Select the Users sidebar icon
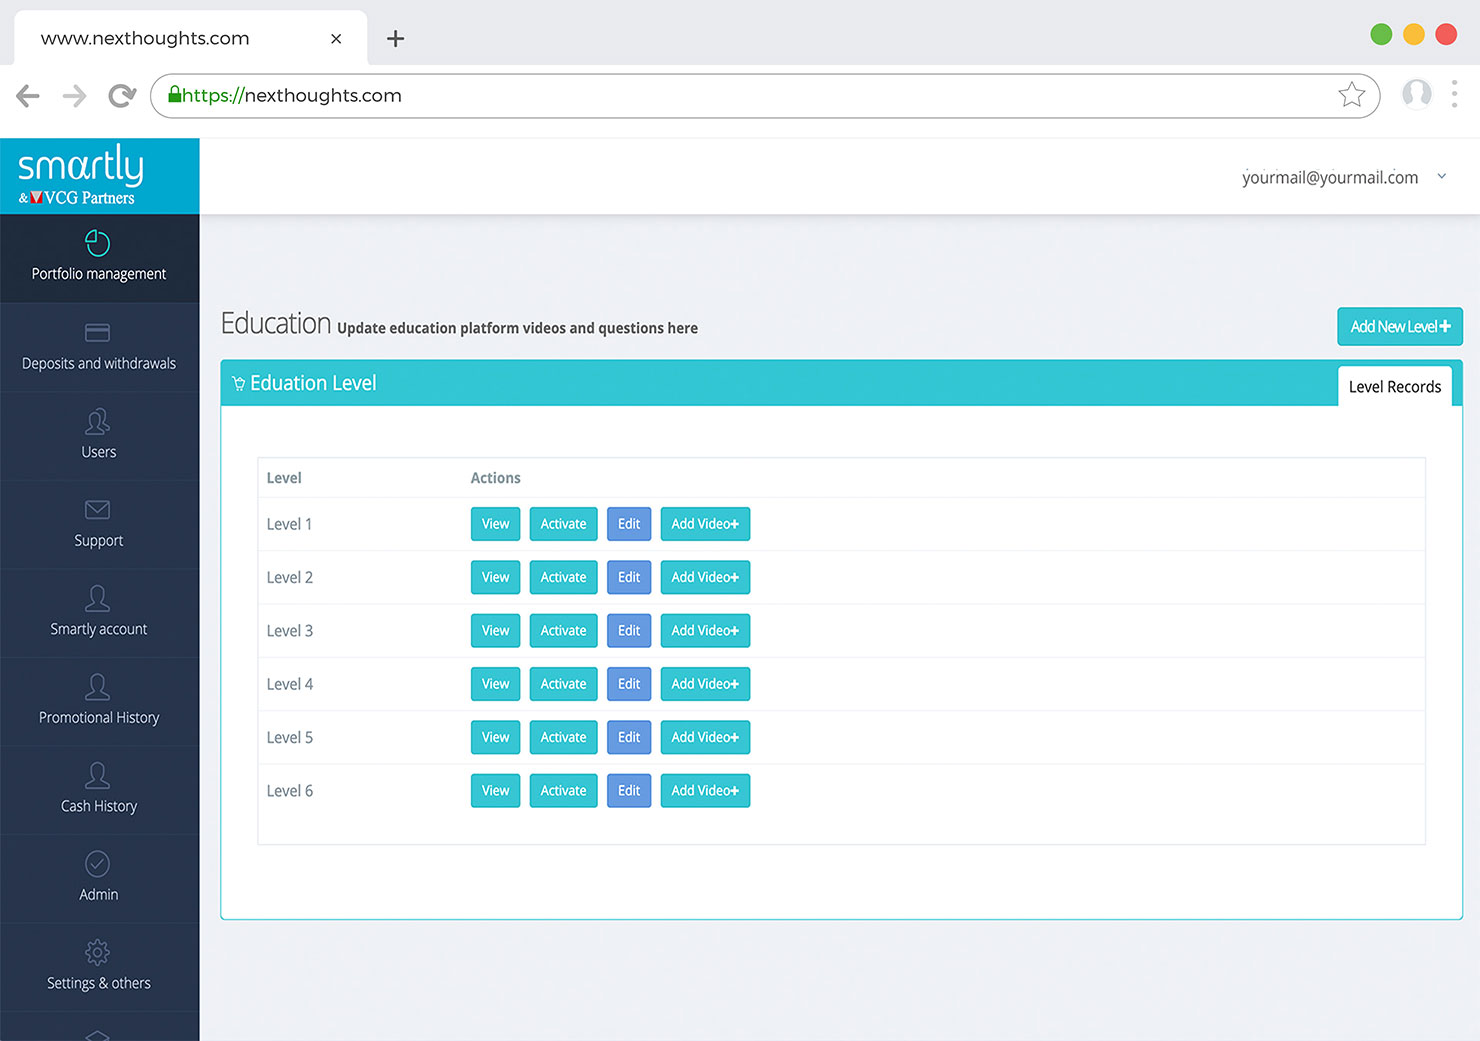Viewport: 1480px width, 1041px height. (x=97, y=421)
